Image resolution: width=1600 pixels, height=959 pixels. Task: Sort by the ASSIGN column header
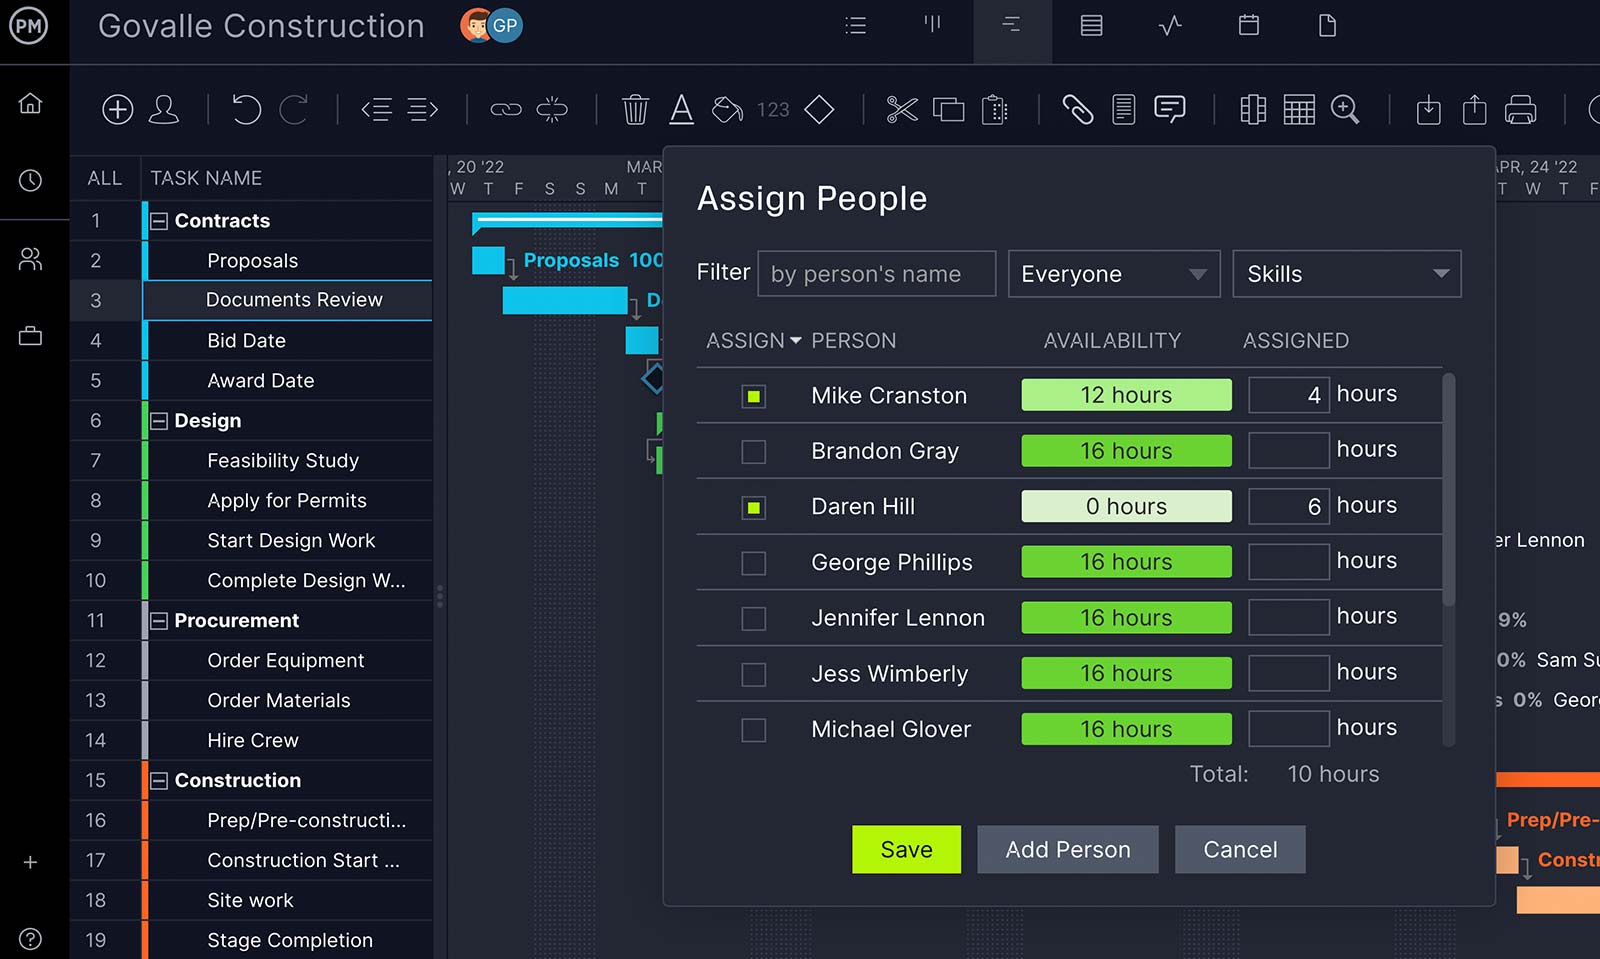(744, 340)
